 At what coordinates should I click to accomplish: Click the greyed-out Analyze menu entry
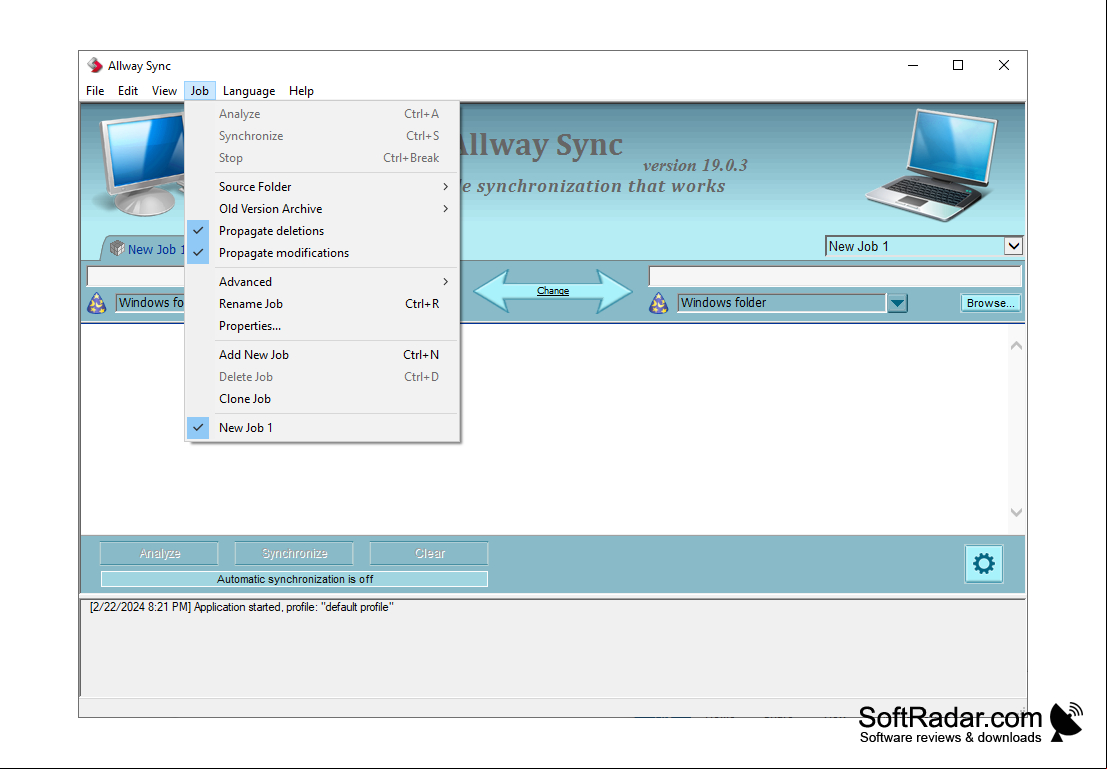(323, 114)
